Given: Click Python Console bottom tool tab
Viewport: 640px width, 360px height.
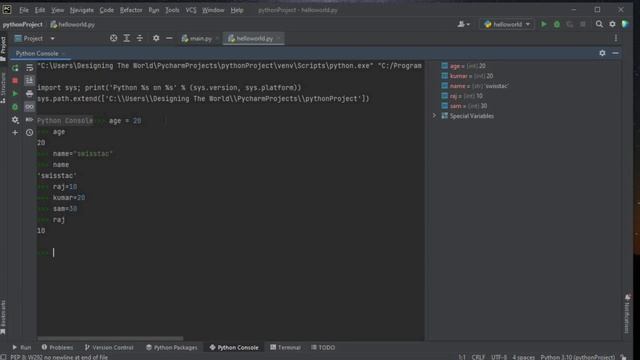Looking at the screenshot, I should tap(234, 347).
